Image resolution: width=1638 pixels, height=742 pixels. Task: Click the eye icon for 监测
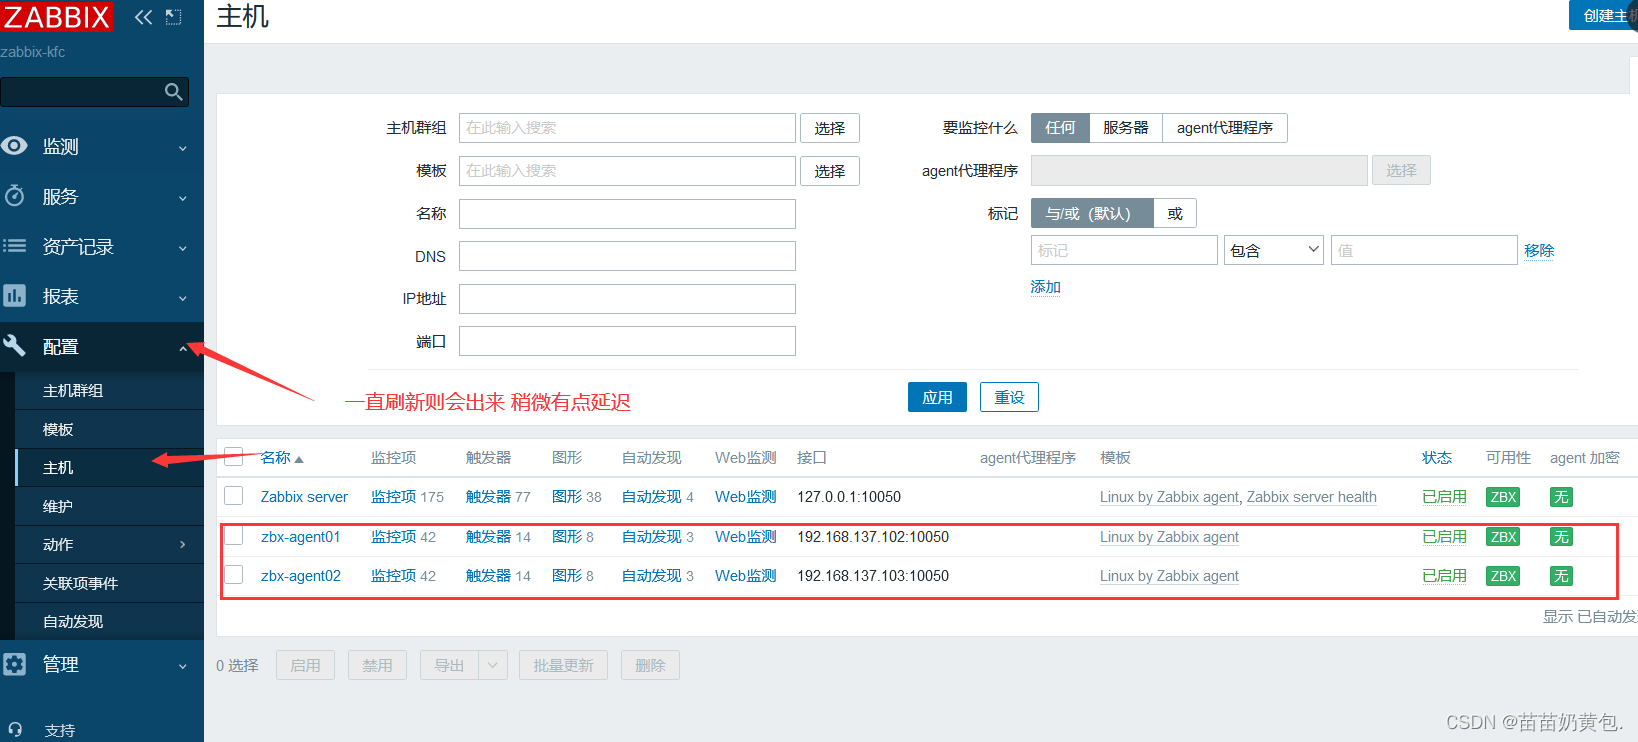coord(14,146)
